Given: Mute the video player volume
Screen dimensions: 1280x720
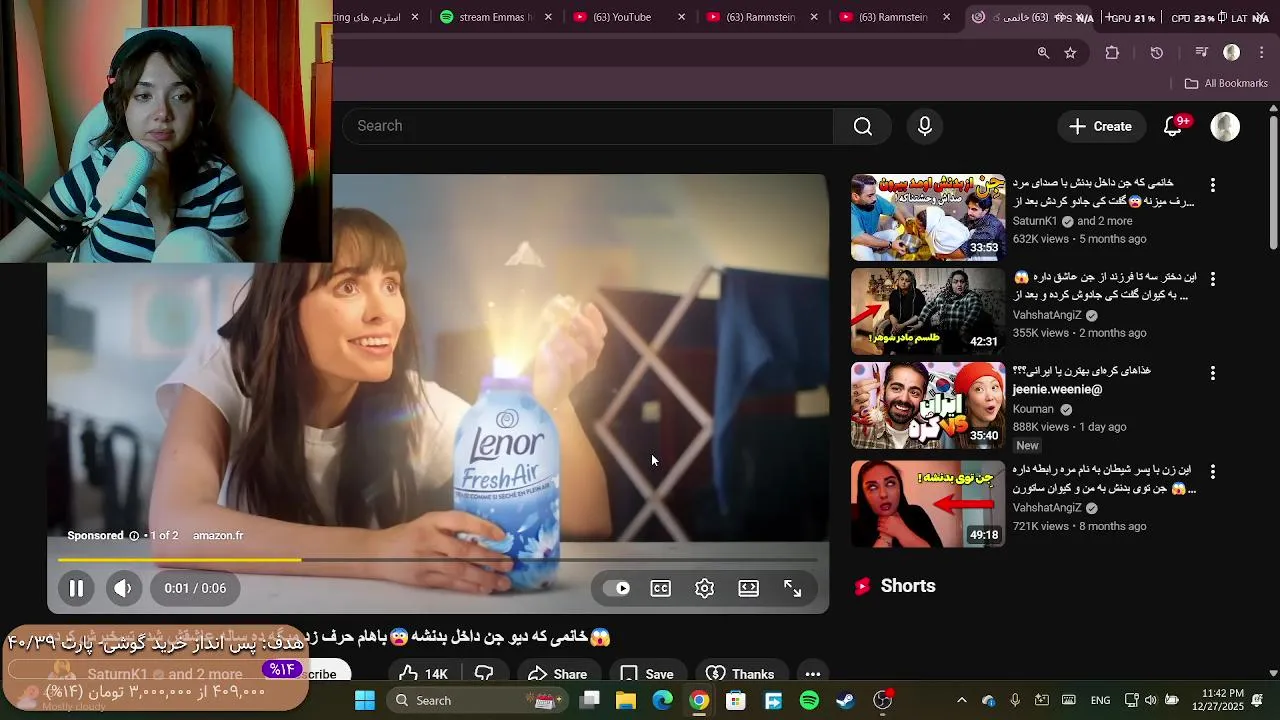Looking at the screenshot, I should tap(123, 588).
